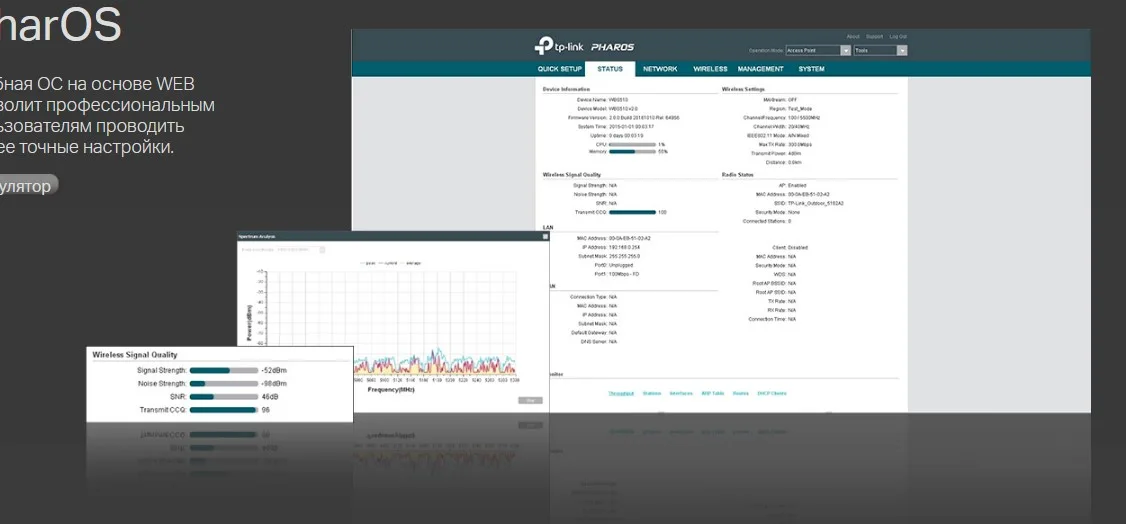This screenshot has height=524, width=1126.
Task: Select the Status tab
Action: [x=610, y=69]
